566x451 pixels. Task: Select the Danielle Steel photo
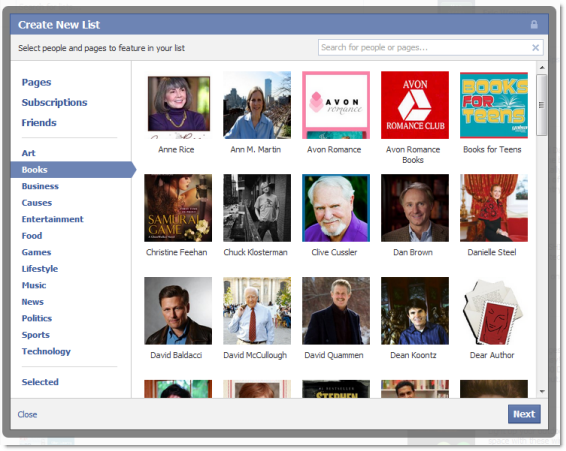pyautogui.click(x=494, y=208)
